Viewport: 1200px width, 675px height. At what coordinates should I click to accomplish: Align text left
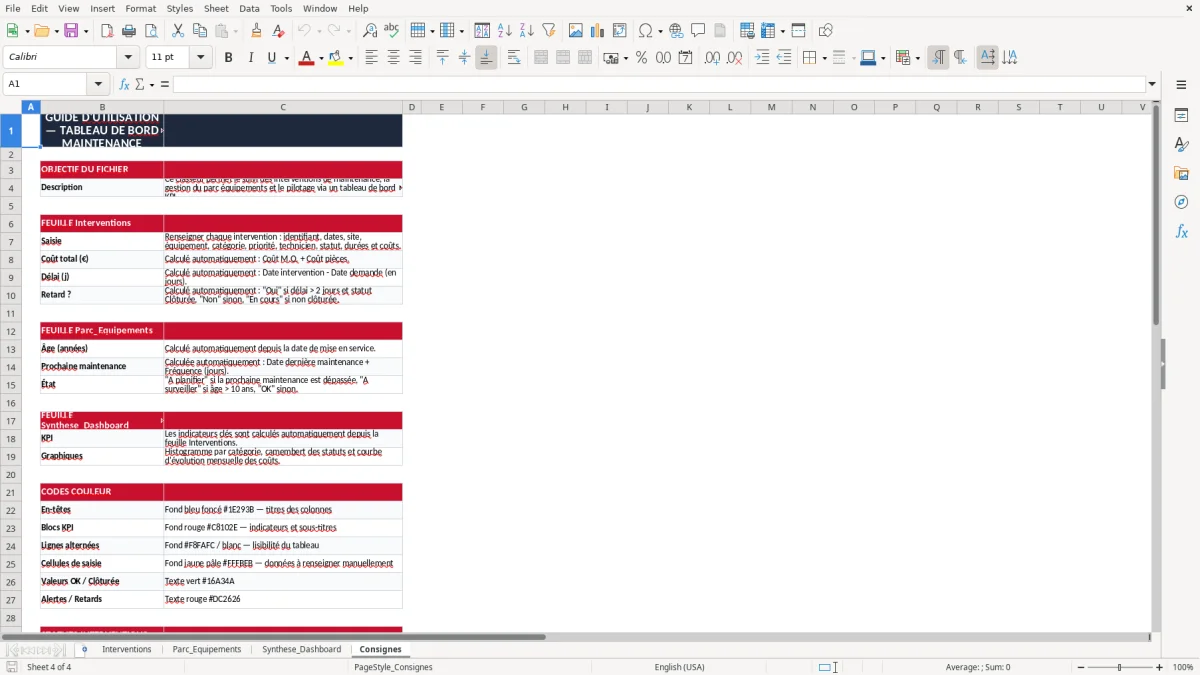[x=371, y=58]
